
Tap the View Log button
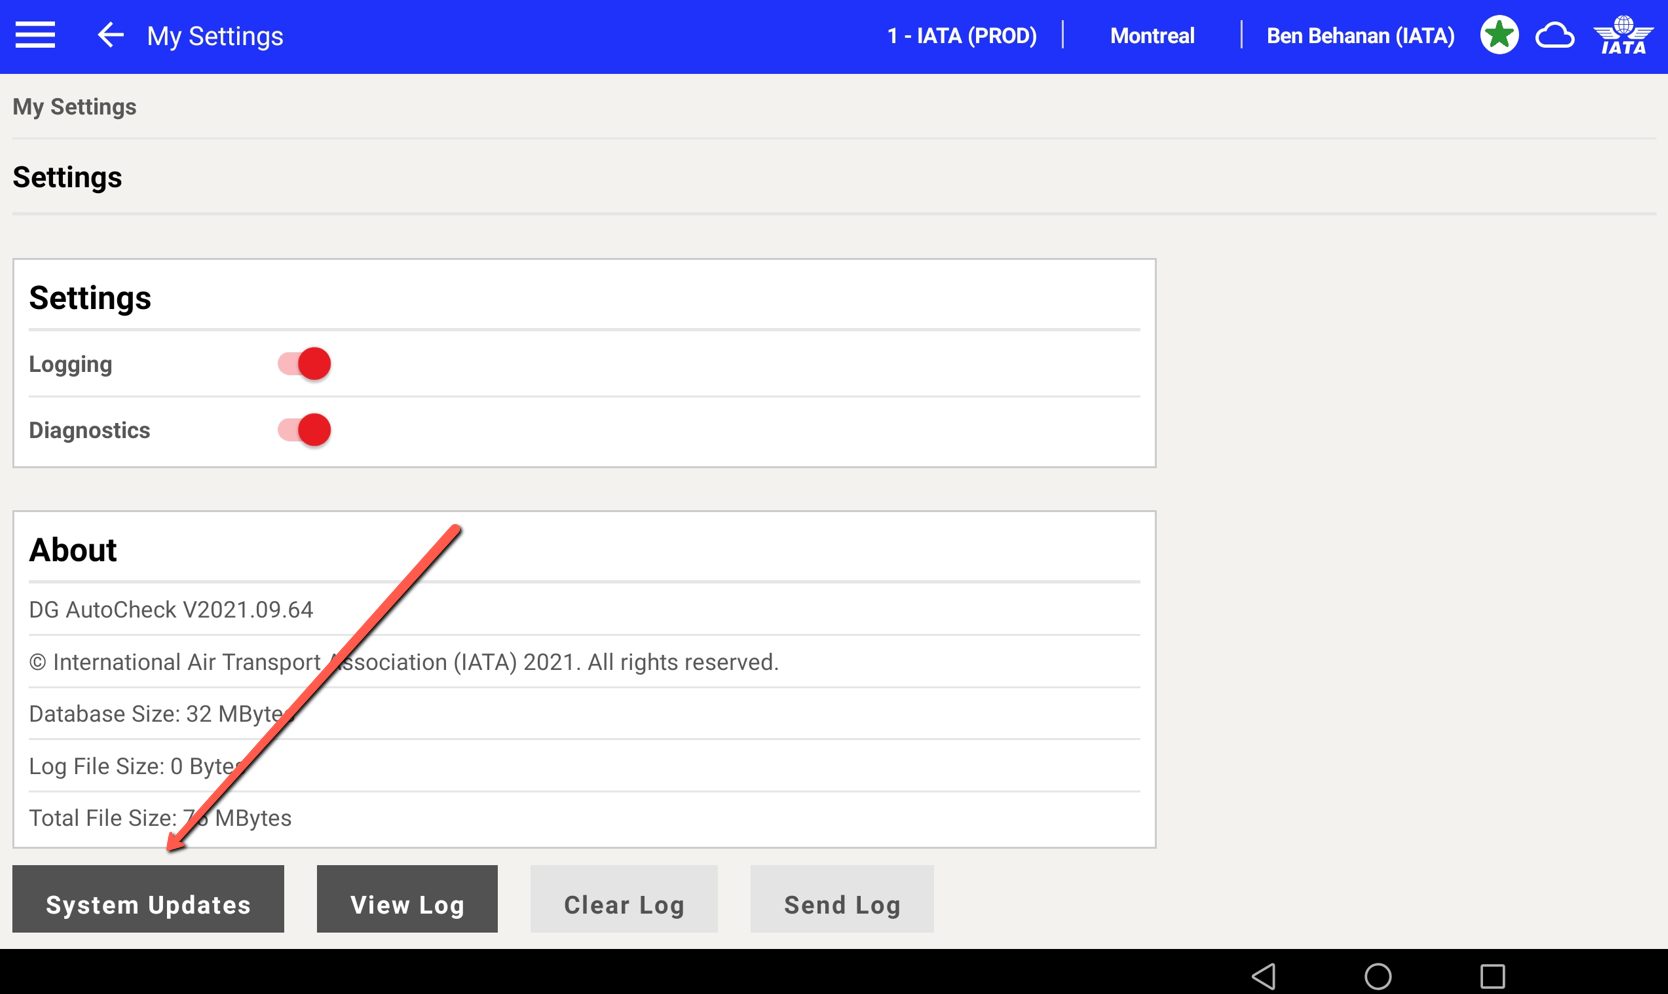point(407,899)
